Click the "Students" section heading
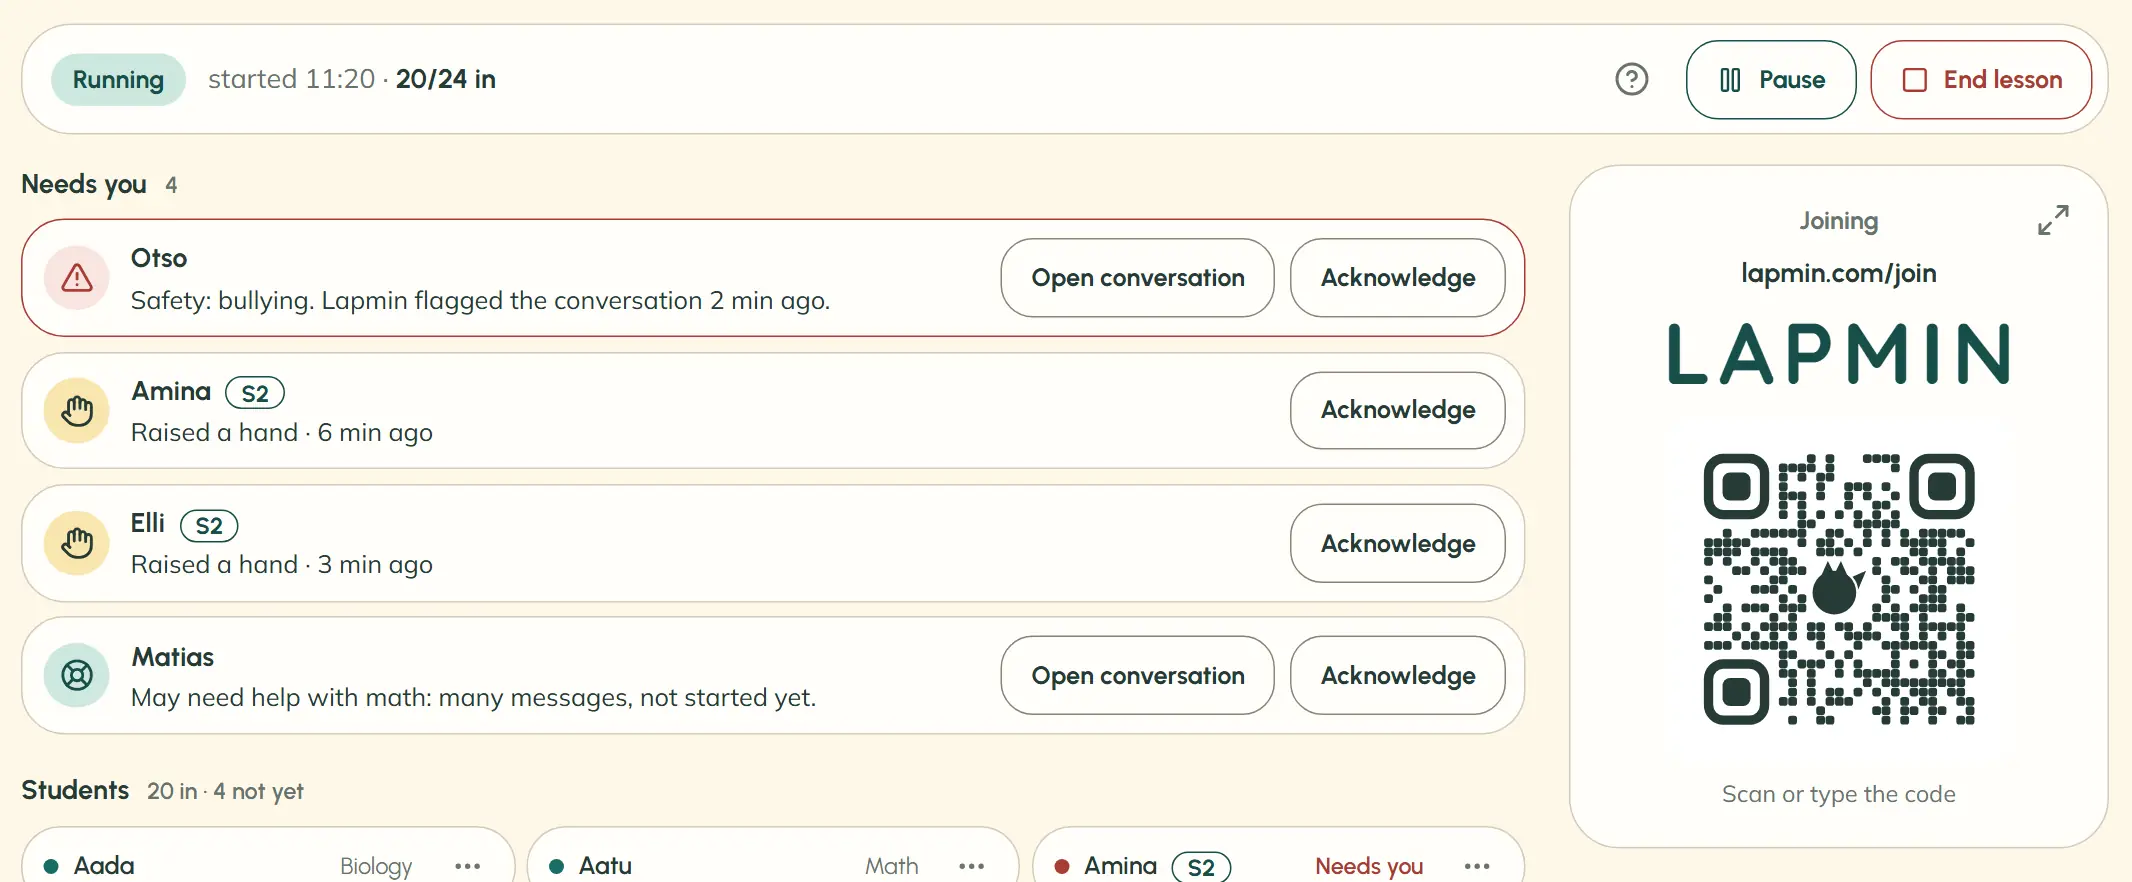 [75, 790]
